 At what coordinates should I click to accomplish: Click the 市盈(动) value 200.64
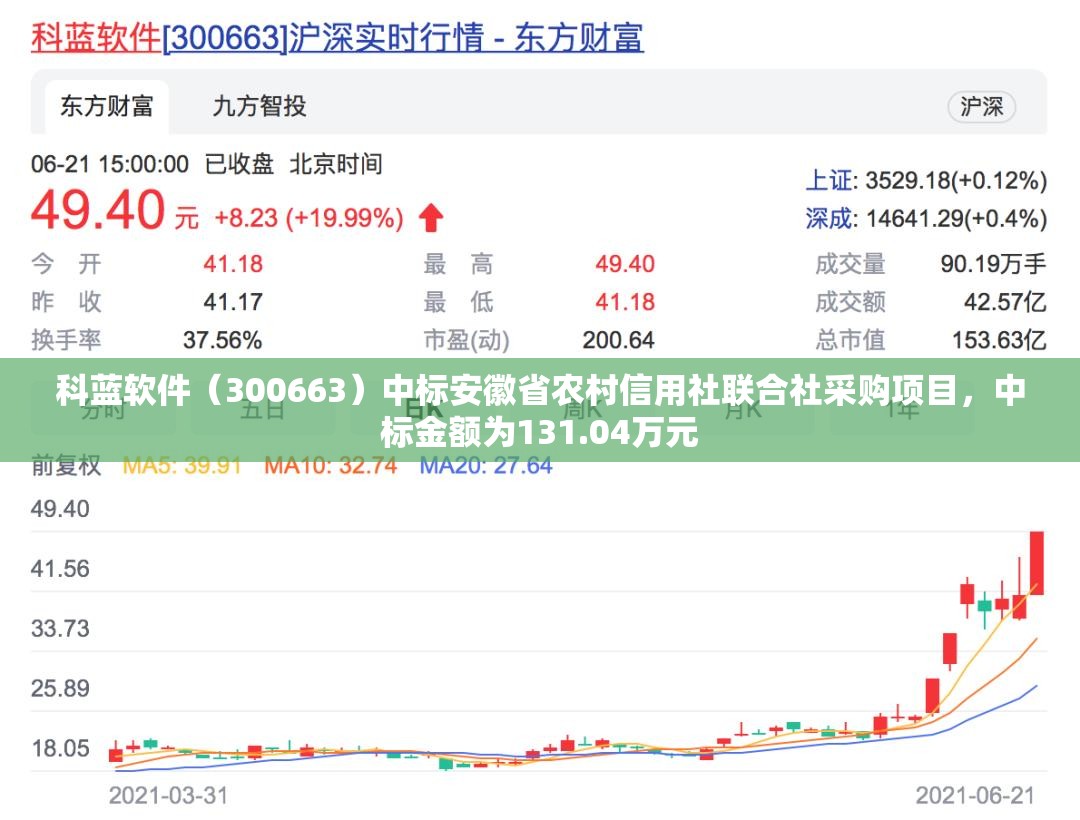tap(619, 340)
